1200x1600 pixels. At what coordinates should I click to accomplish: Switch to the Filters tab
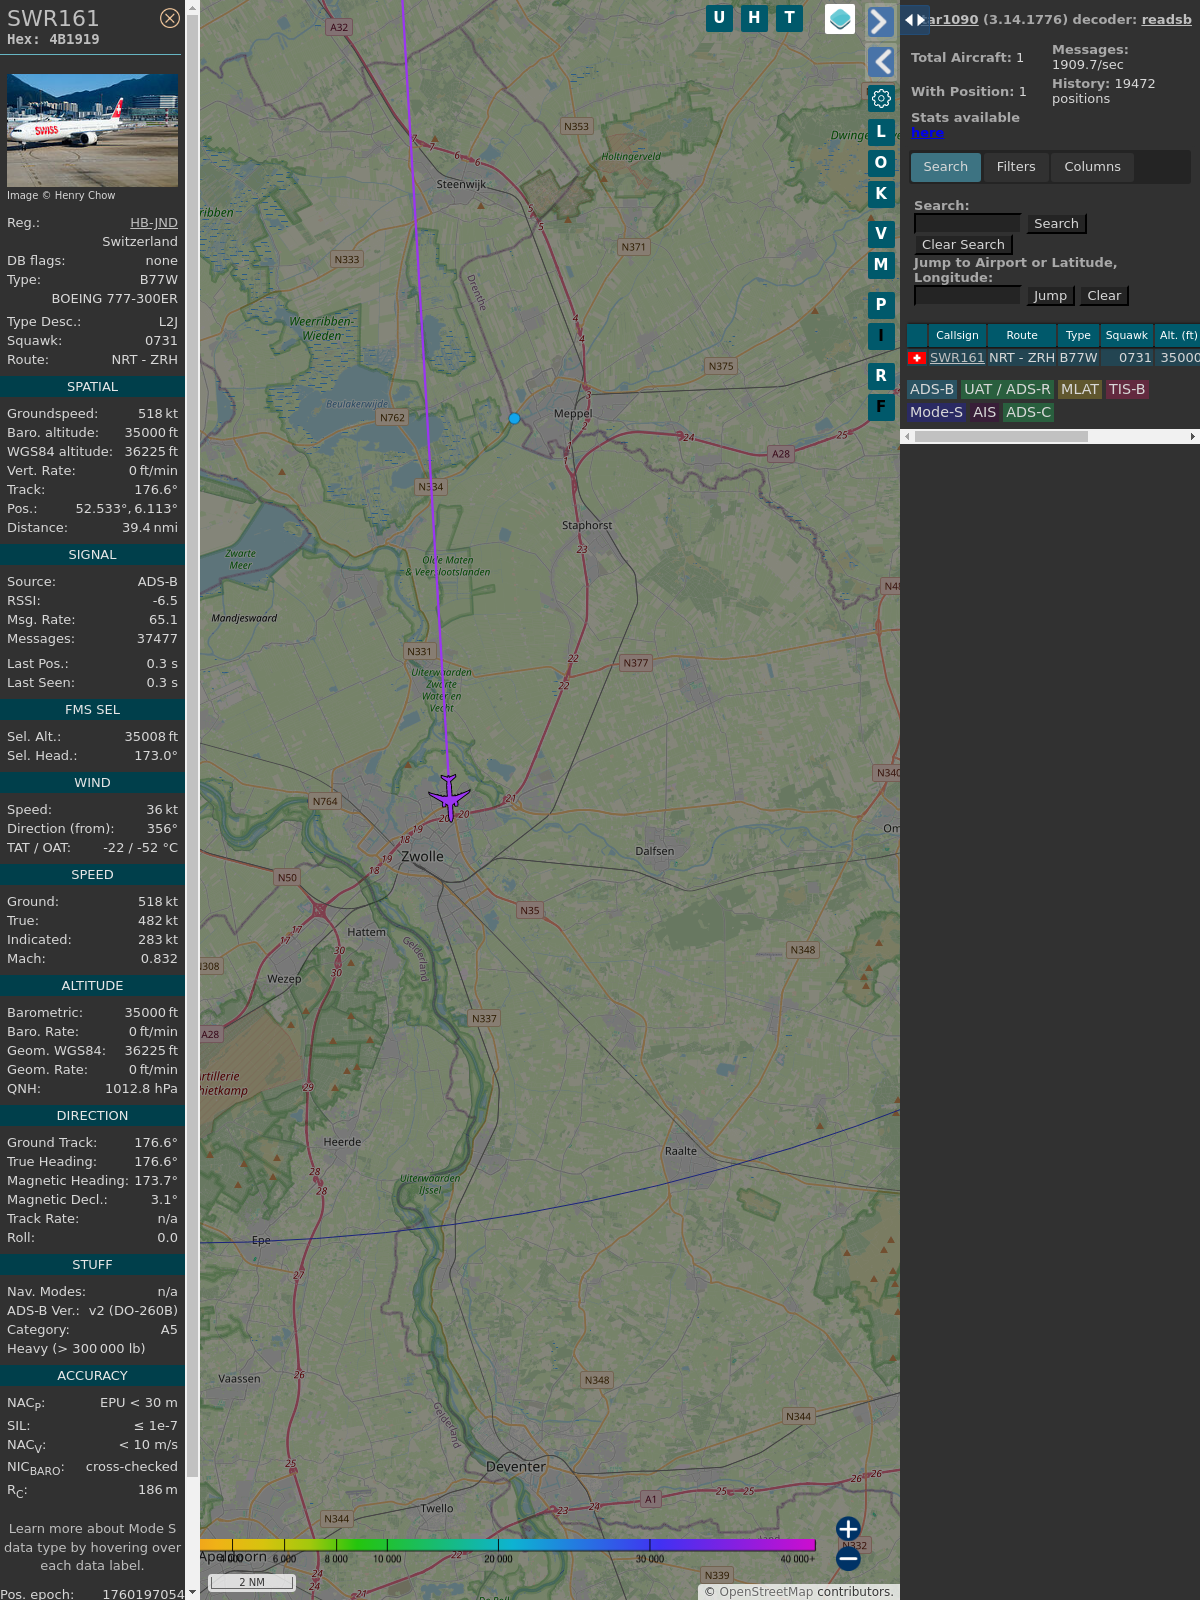[1016, 167]
